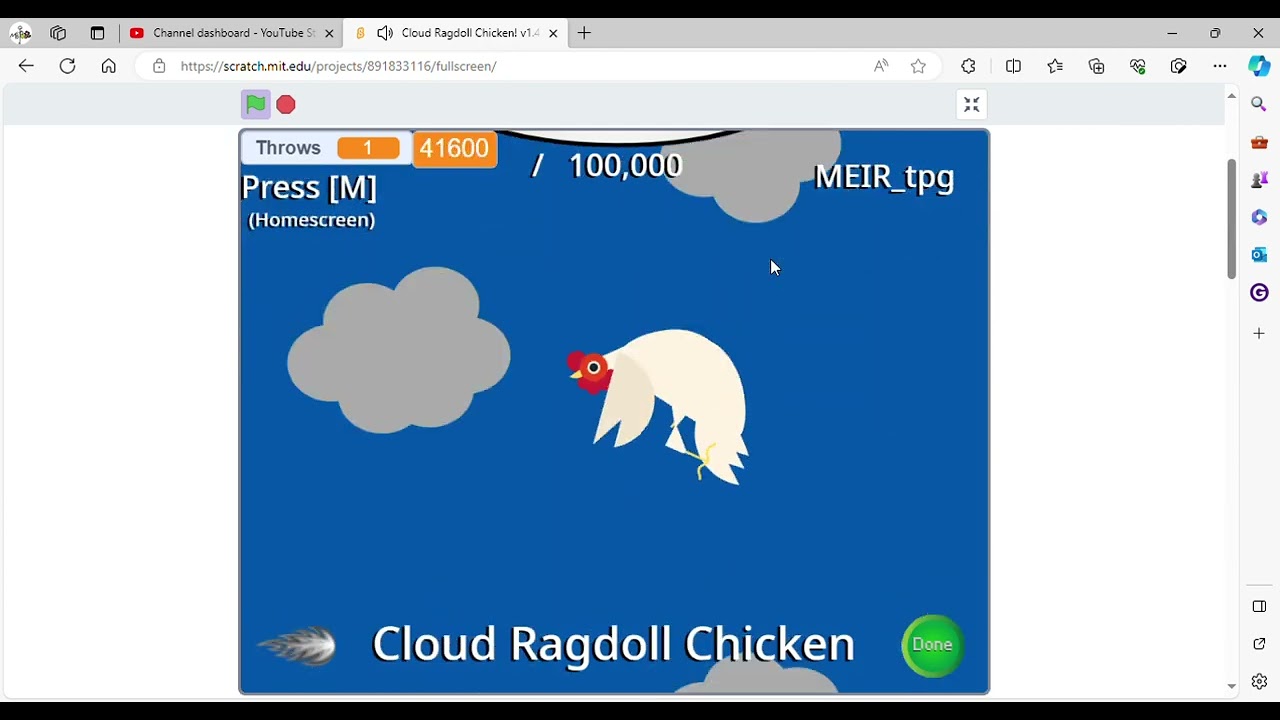Open browser Collections
1280x720 pixels.
click(1097, 66)
